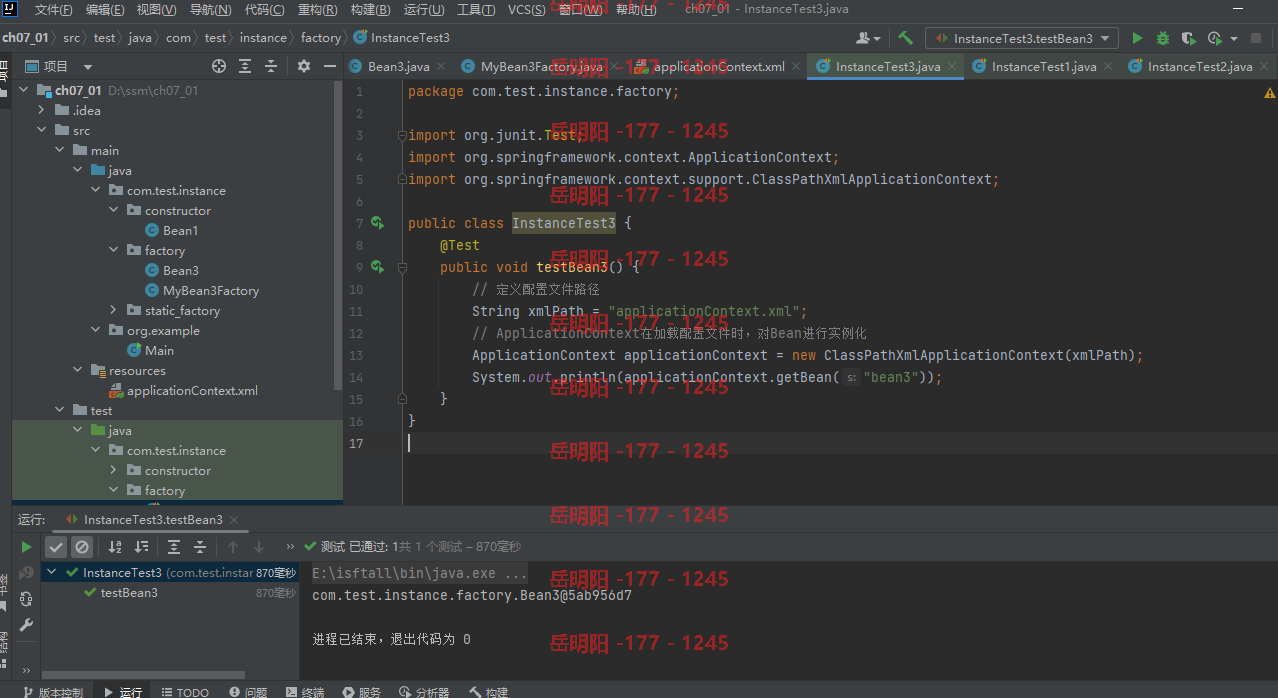Select Bean1 class in the project tree

[181, 230]
